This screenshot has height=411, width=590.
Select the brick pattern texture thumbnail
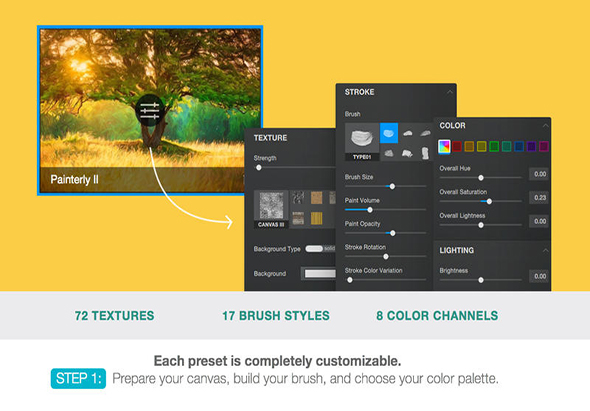click(298, 218)
